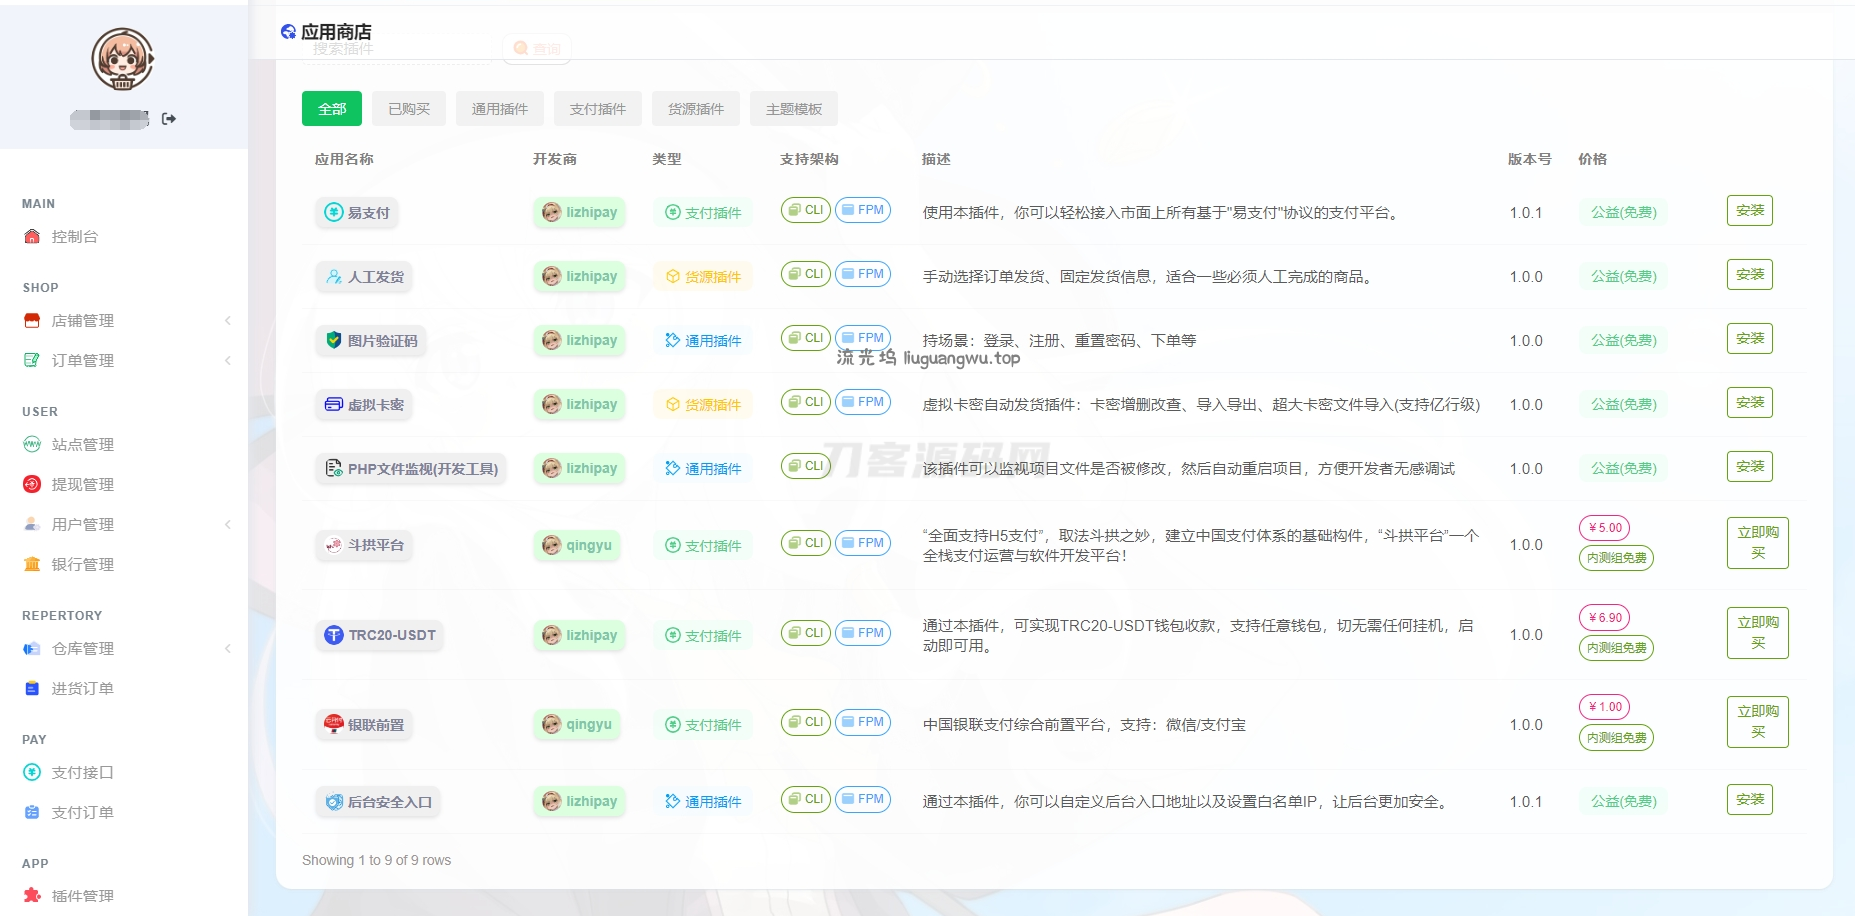1855x916 pixels.
Task: Show the 主题模板 filter tab
Action: click(x=794, y=109)
